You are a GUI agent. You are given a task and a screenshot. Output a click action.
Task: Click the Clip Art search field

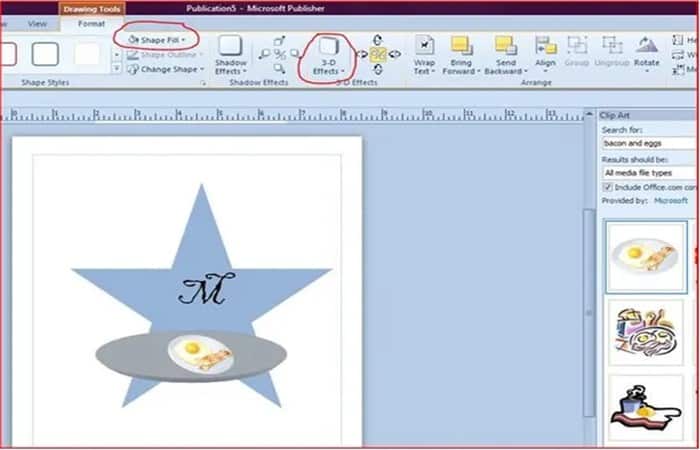pos(650,143)
